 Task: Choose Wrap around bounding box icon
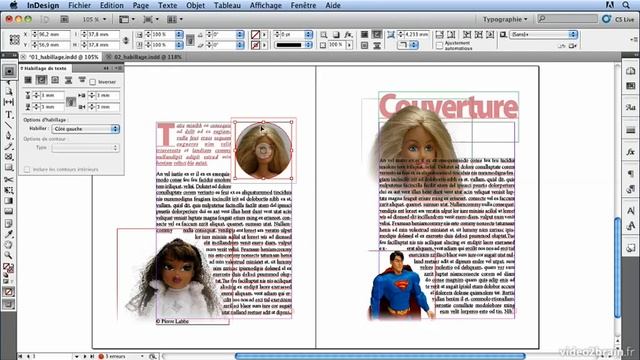coord(41,80)
